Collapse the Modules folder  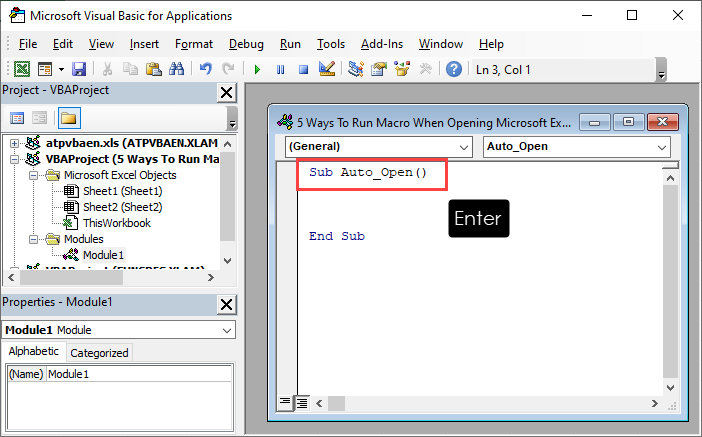click(x=33, y=239)
